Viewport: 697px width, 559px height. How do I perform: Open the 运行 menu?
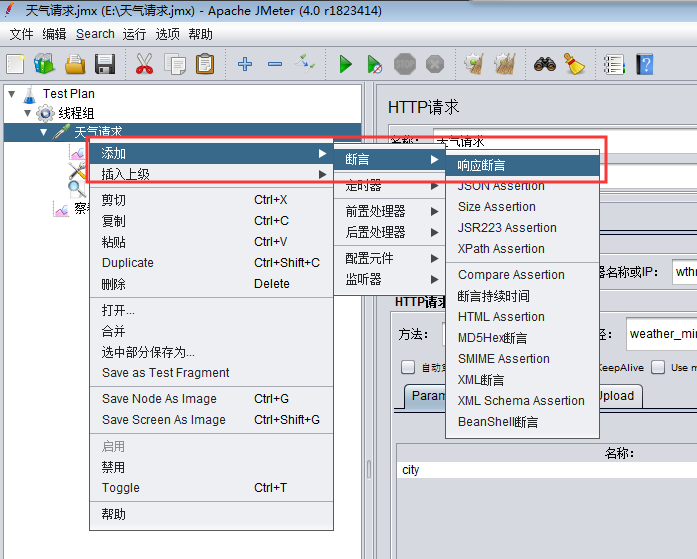[134, 34]
